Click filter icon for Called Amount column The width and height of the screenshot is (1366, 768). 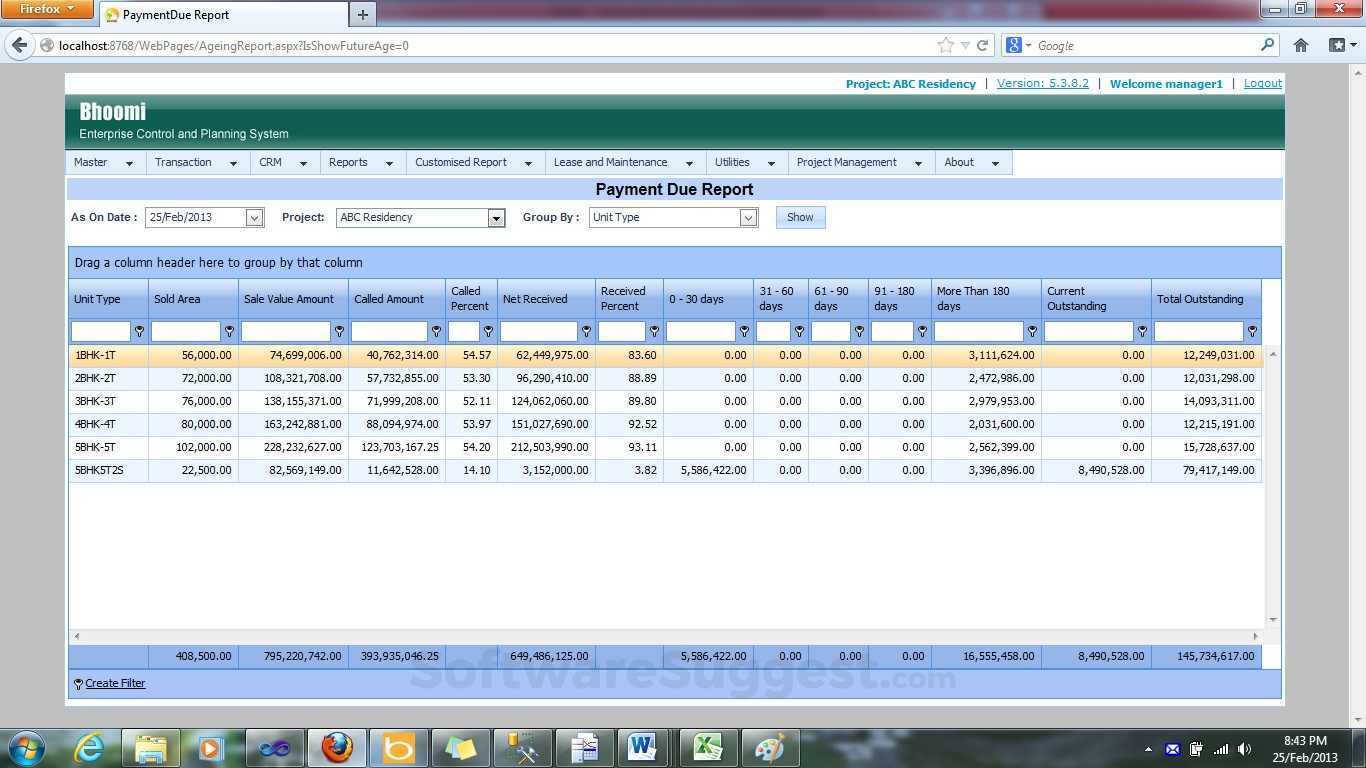436,331
